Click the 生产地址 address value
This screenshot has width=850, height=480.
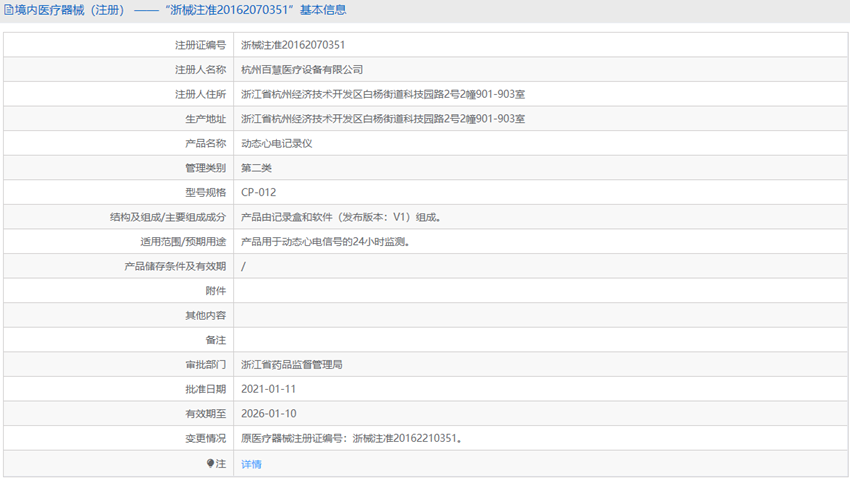(x=383, y=119)
